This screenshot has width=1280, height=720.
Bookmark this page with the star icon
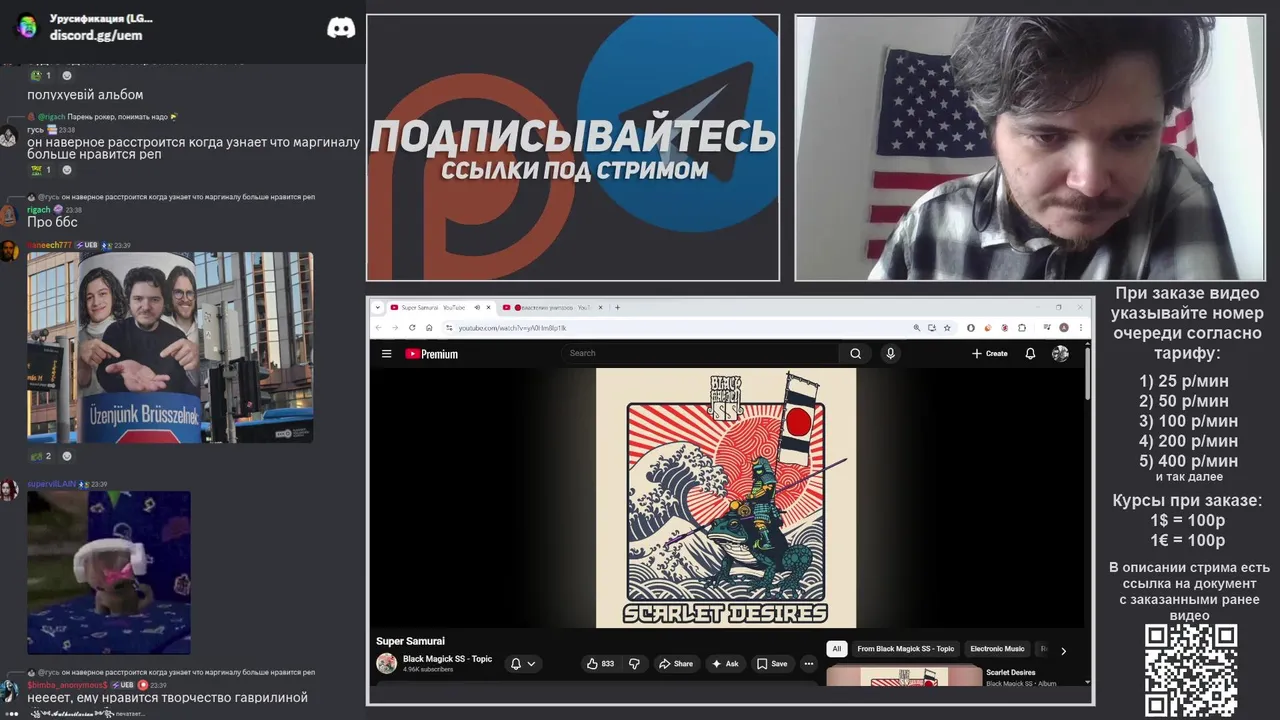pyautogui.click(x=947, y=327)
